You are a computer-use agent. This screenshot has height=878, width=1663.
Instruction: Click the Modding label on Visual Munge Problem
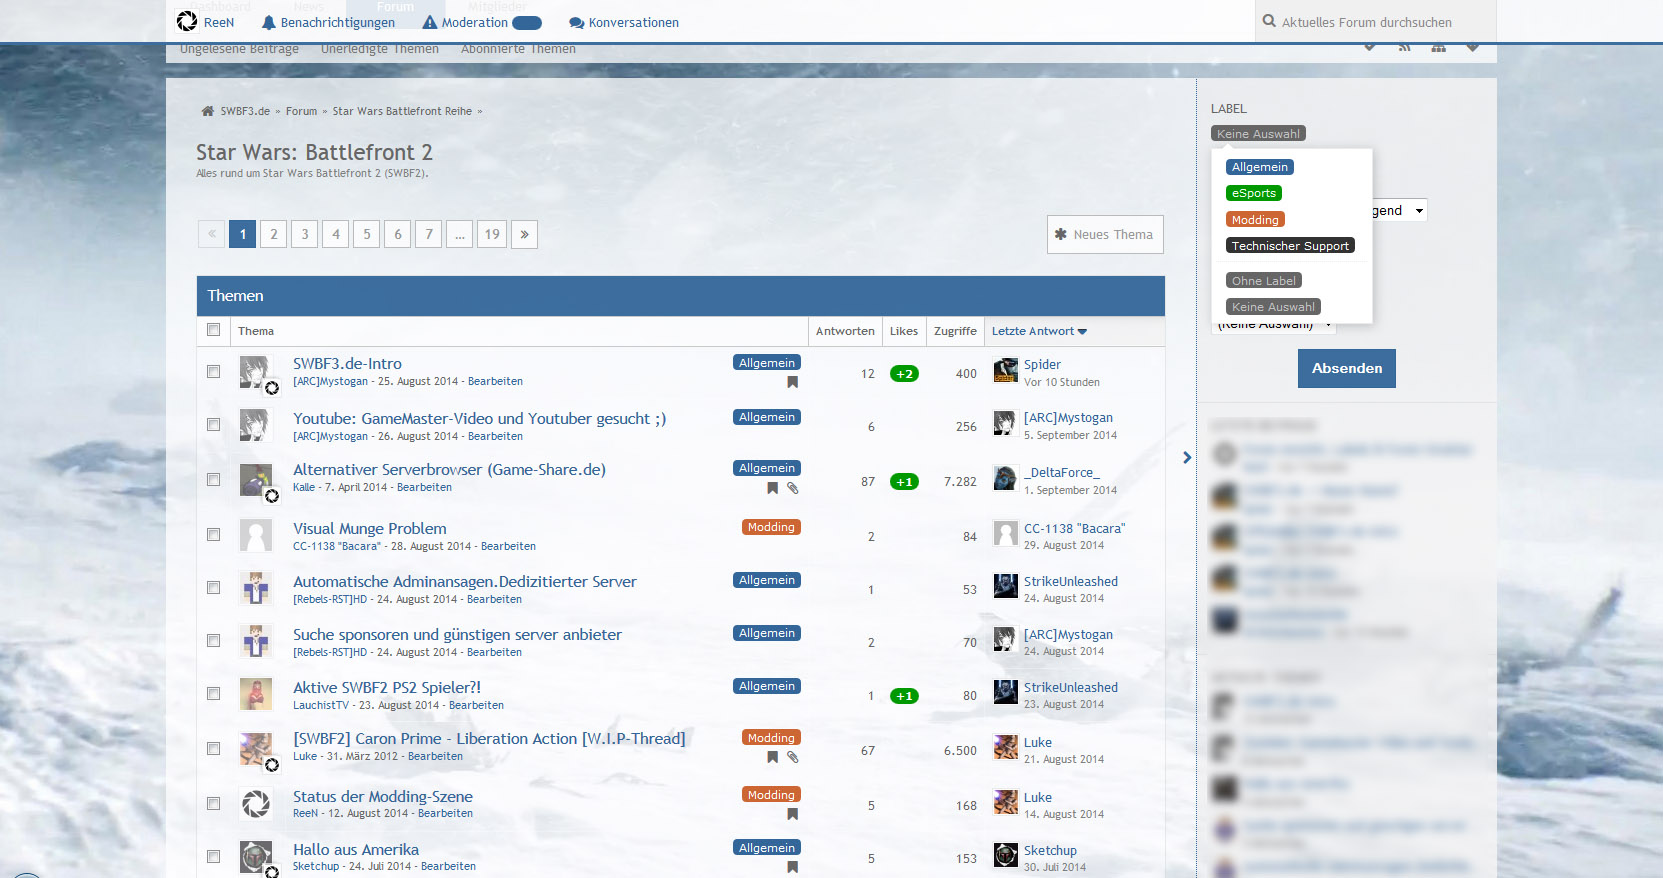click(x=771, y=527)
